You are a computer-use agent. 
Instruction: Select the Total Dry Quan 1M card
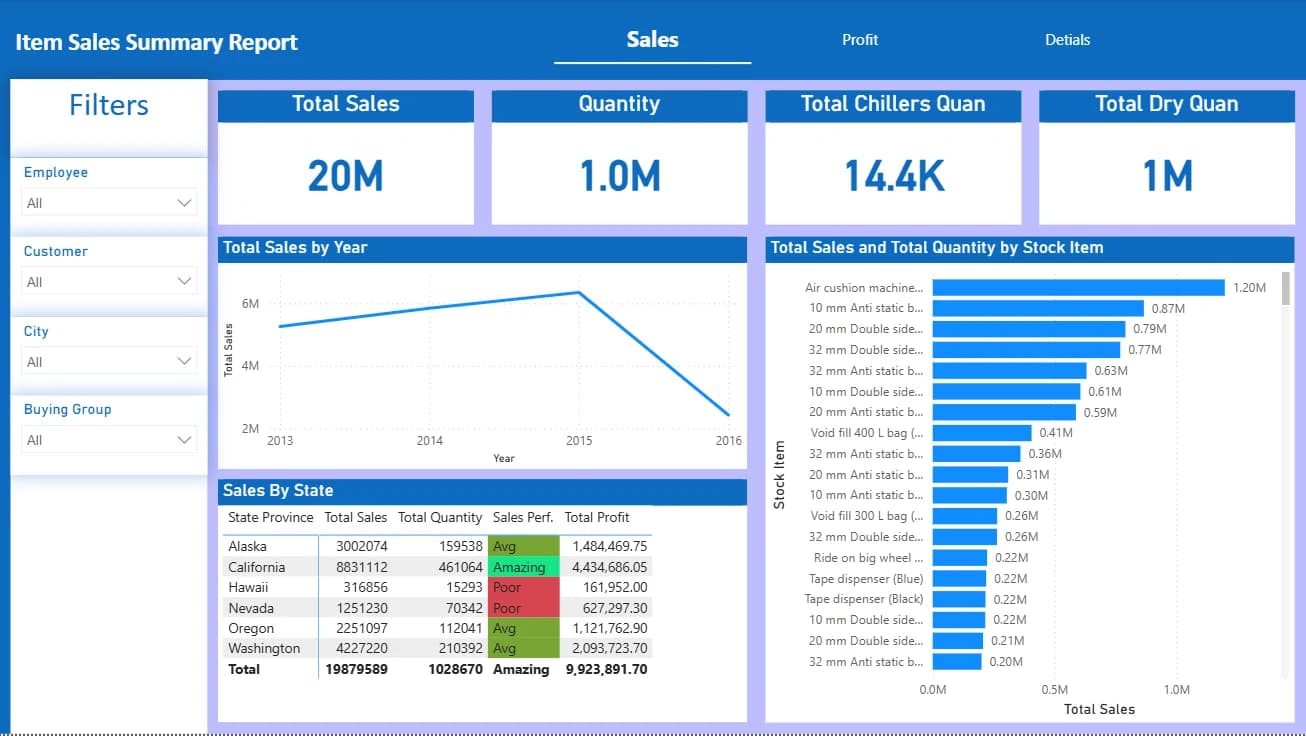click(1166, 157)
